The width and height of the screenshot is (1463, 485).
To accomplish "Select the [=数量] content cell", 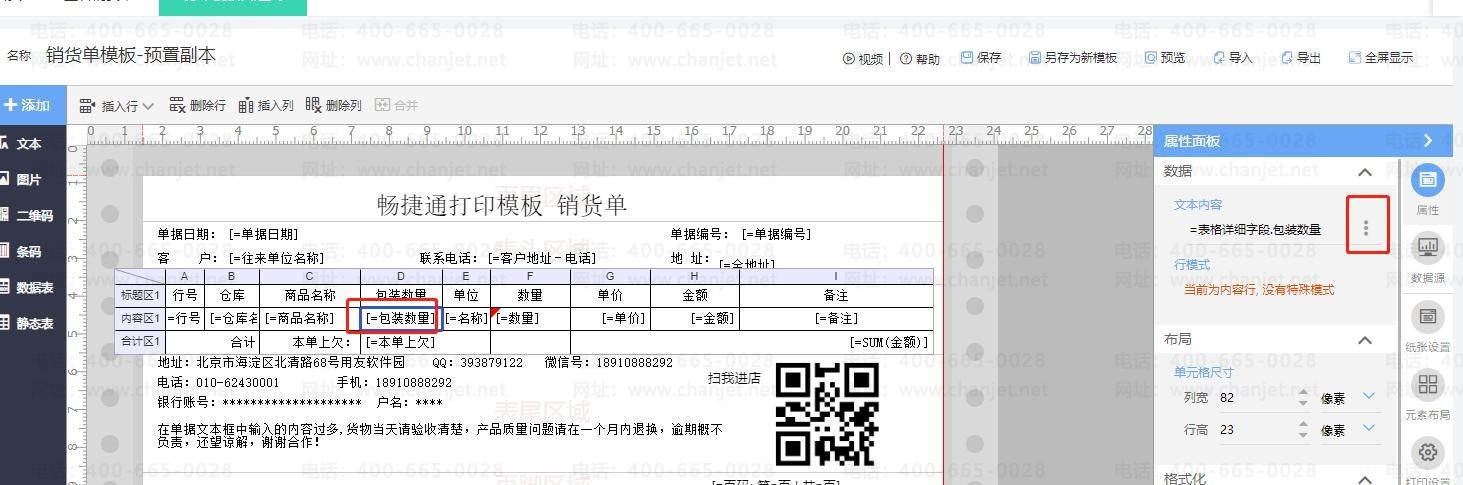I will click(530, 318).
